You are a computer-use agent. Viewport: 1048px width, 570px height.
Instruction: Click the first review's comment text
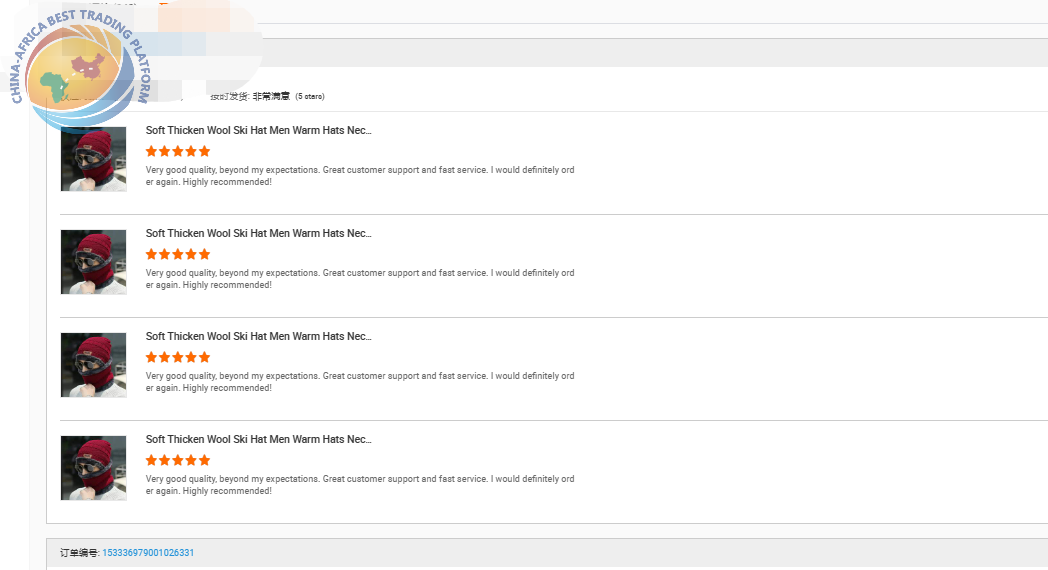coord(360,176)
